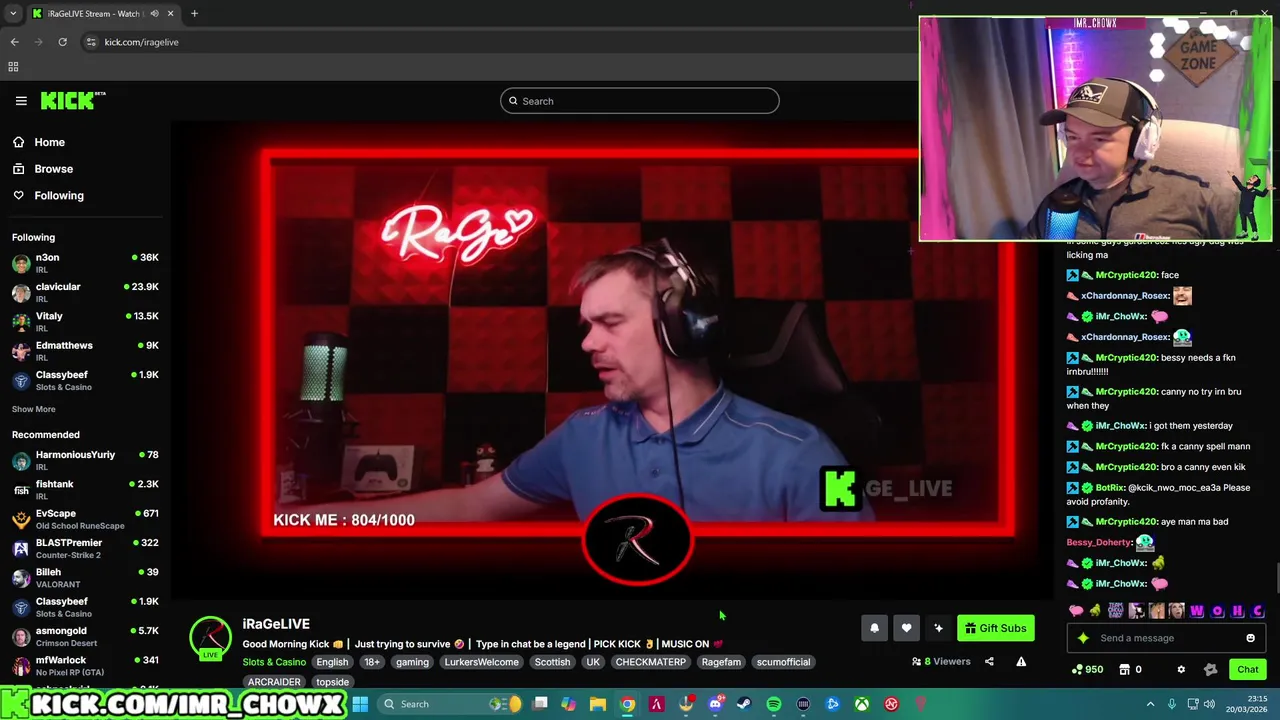Open Billeh VALORANT channel

click(x=85, y=577)
